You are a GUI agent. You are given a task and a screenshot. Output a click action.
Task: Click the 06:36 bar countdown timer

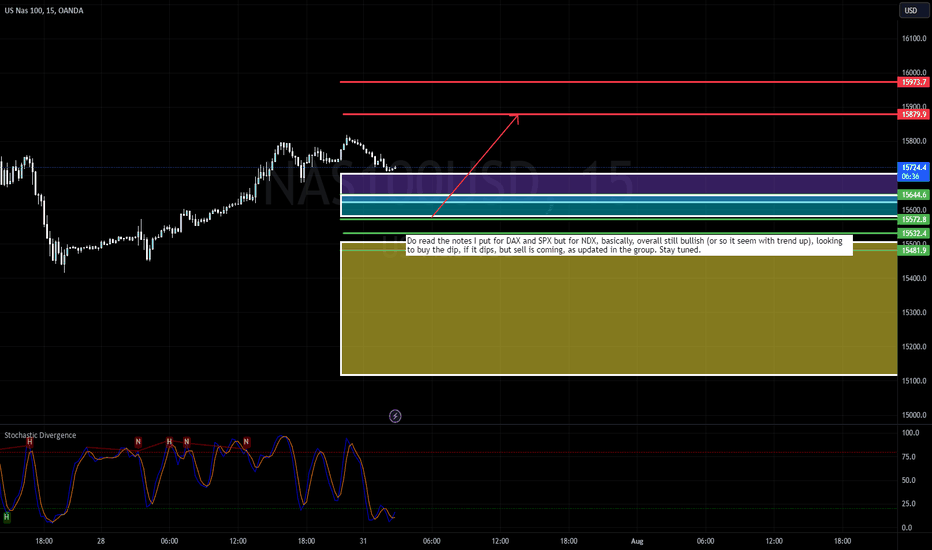coord(913,177)
